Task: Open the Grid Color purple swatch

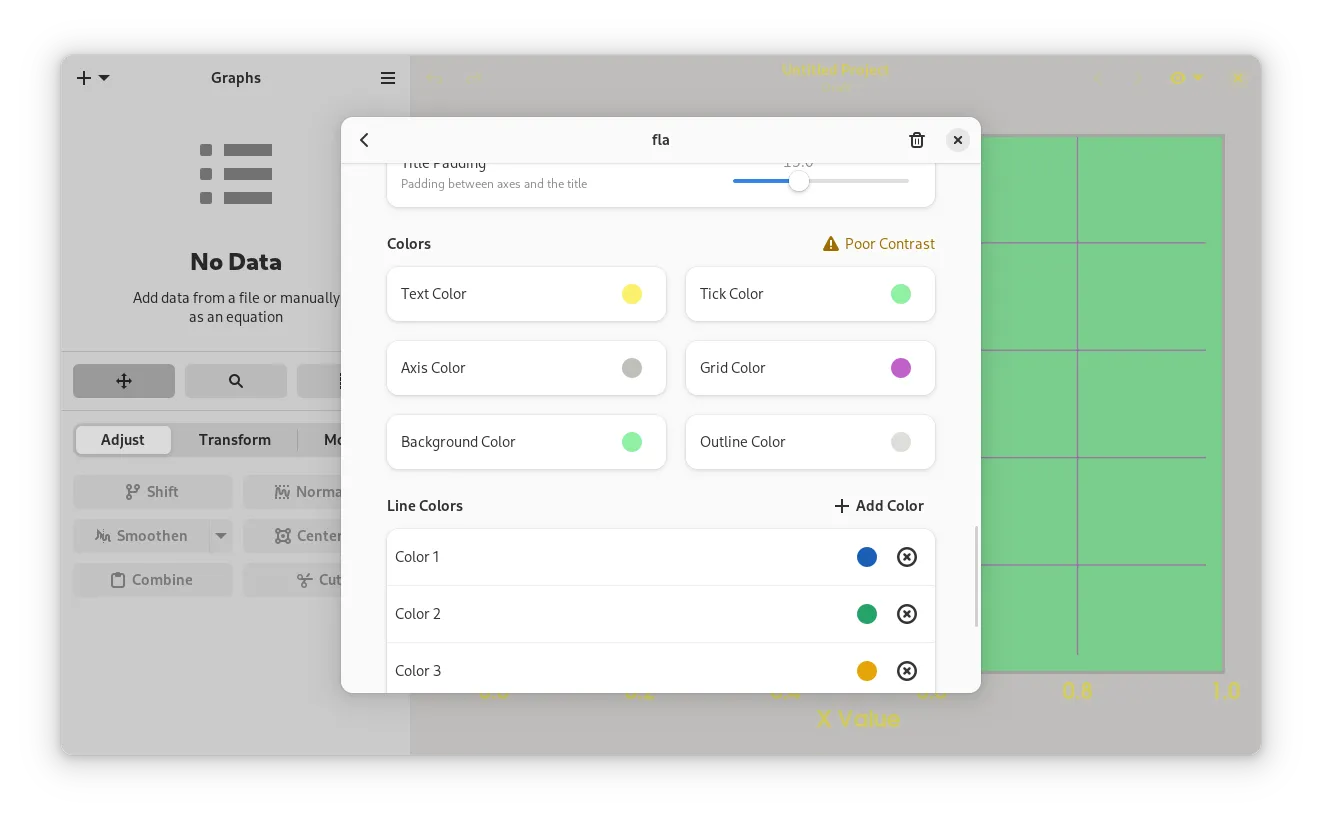Action: pyautogui.click(x=901, y=368)
